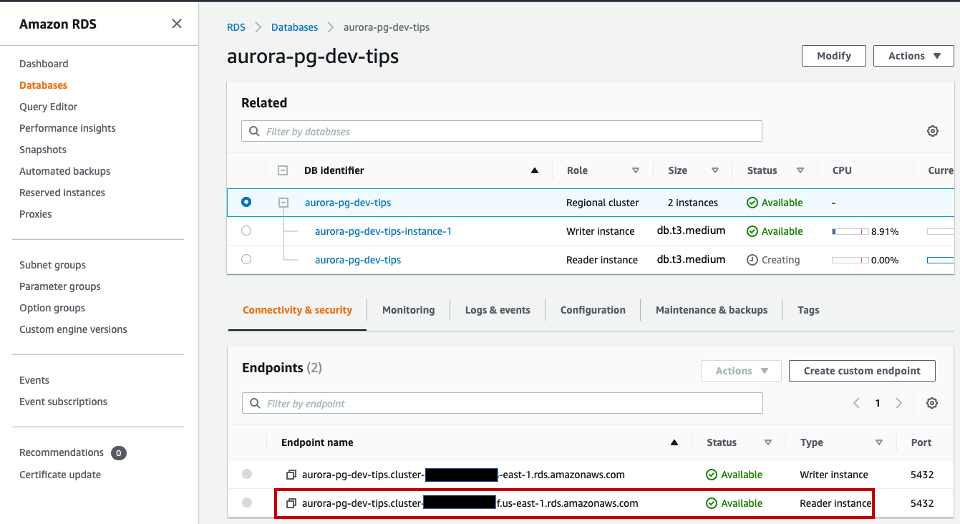The image size is (960, 524).
Task: Open Snapshots in sidebar
Action: (x=42, y=149)
